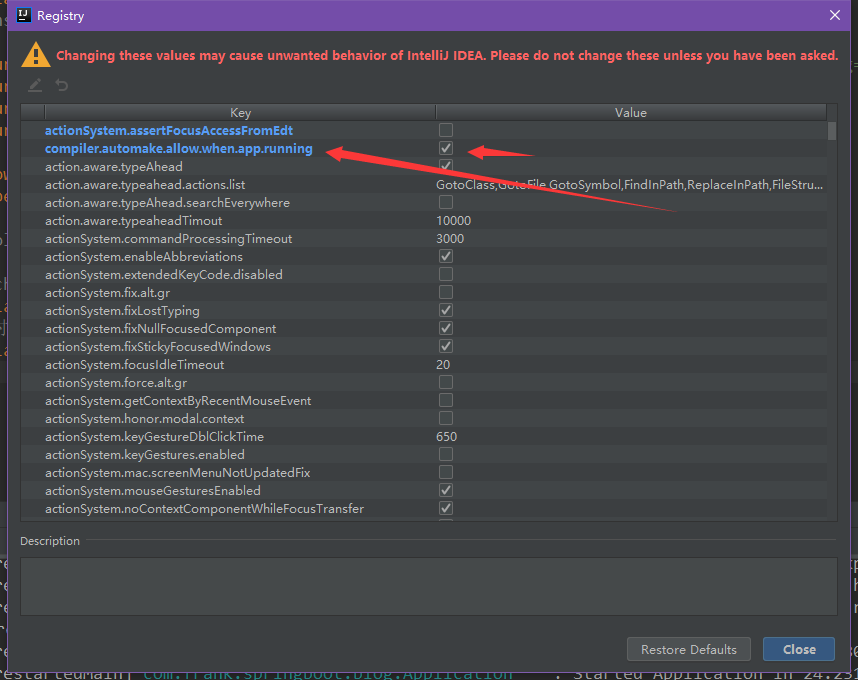Screen dimensions: 858x680
Task: Click the revert arrow icon in the toolbar
Action: coord(62,85)
